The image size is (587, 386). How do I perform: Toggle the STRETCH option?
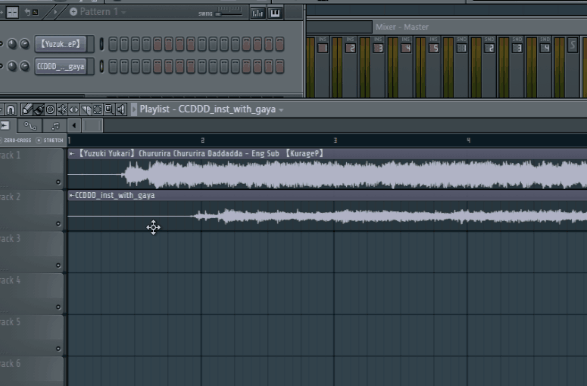tap(51, 140)
